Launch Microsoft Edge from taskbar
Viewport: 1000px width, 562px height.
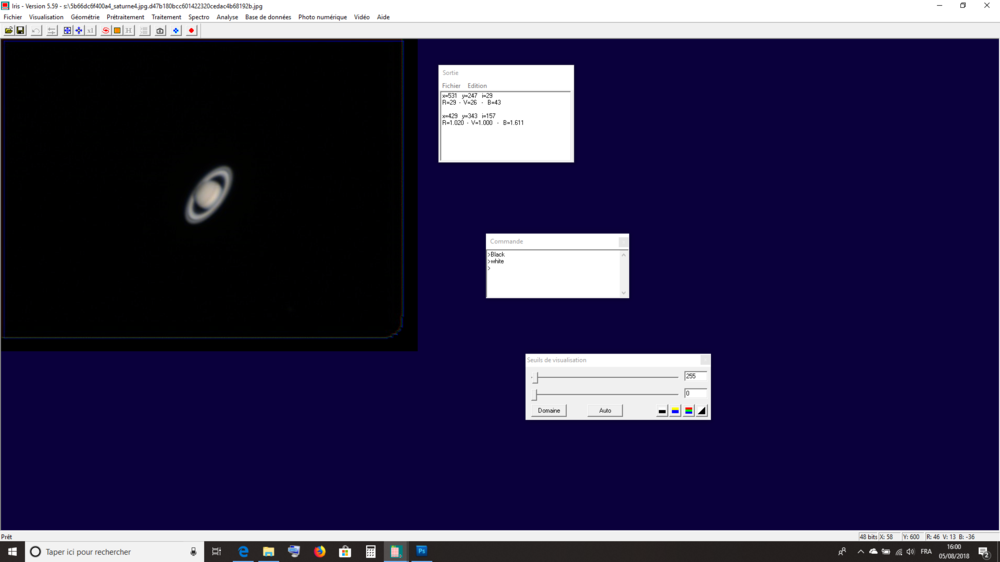243,552
